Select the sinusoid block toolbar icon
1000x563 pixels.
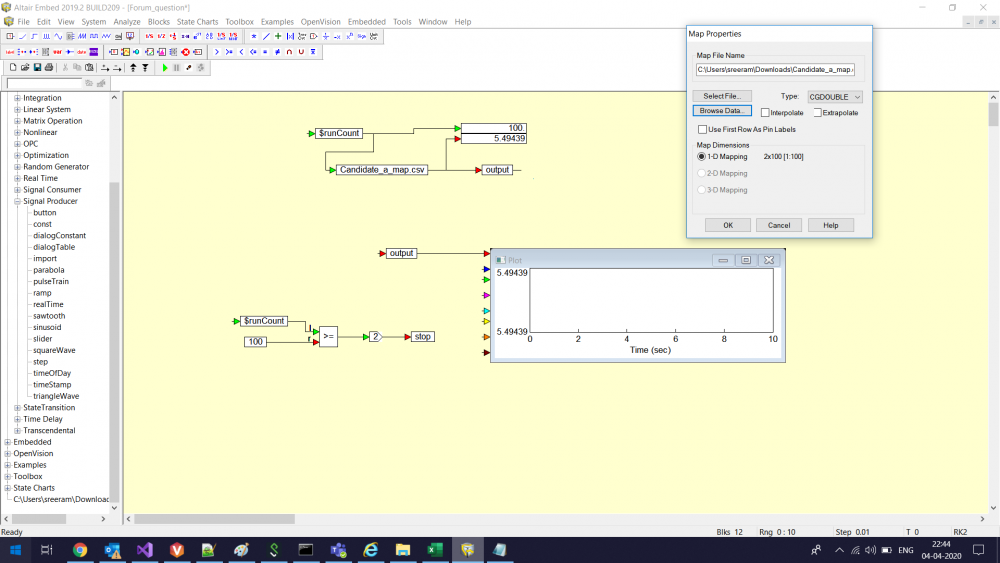(x=58, y=36)
